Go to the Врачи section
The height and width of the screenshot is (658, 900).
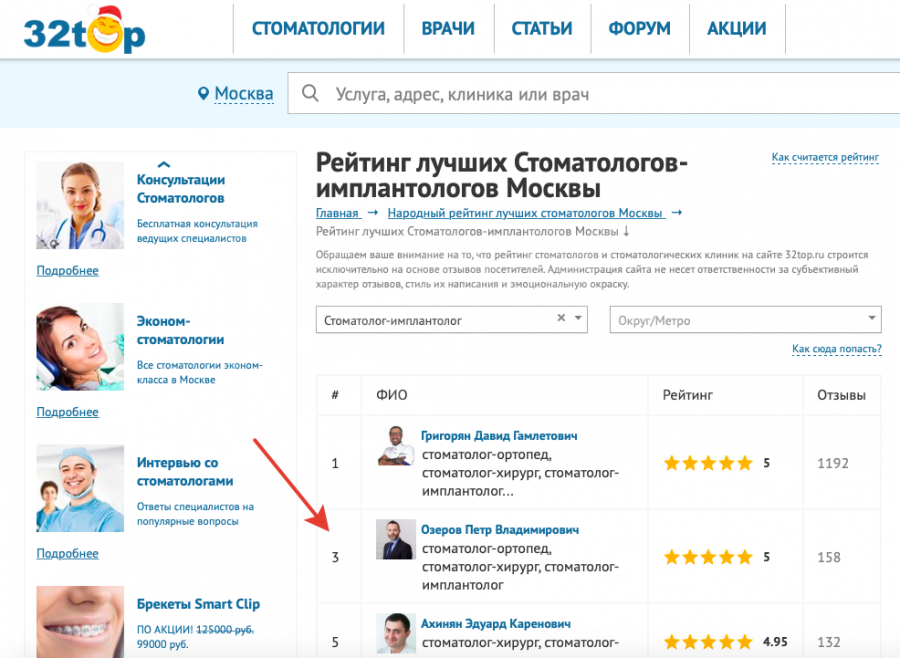click(x=447, y=28)
